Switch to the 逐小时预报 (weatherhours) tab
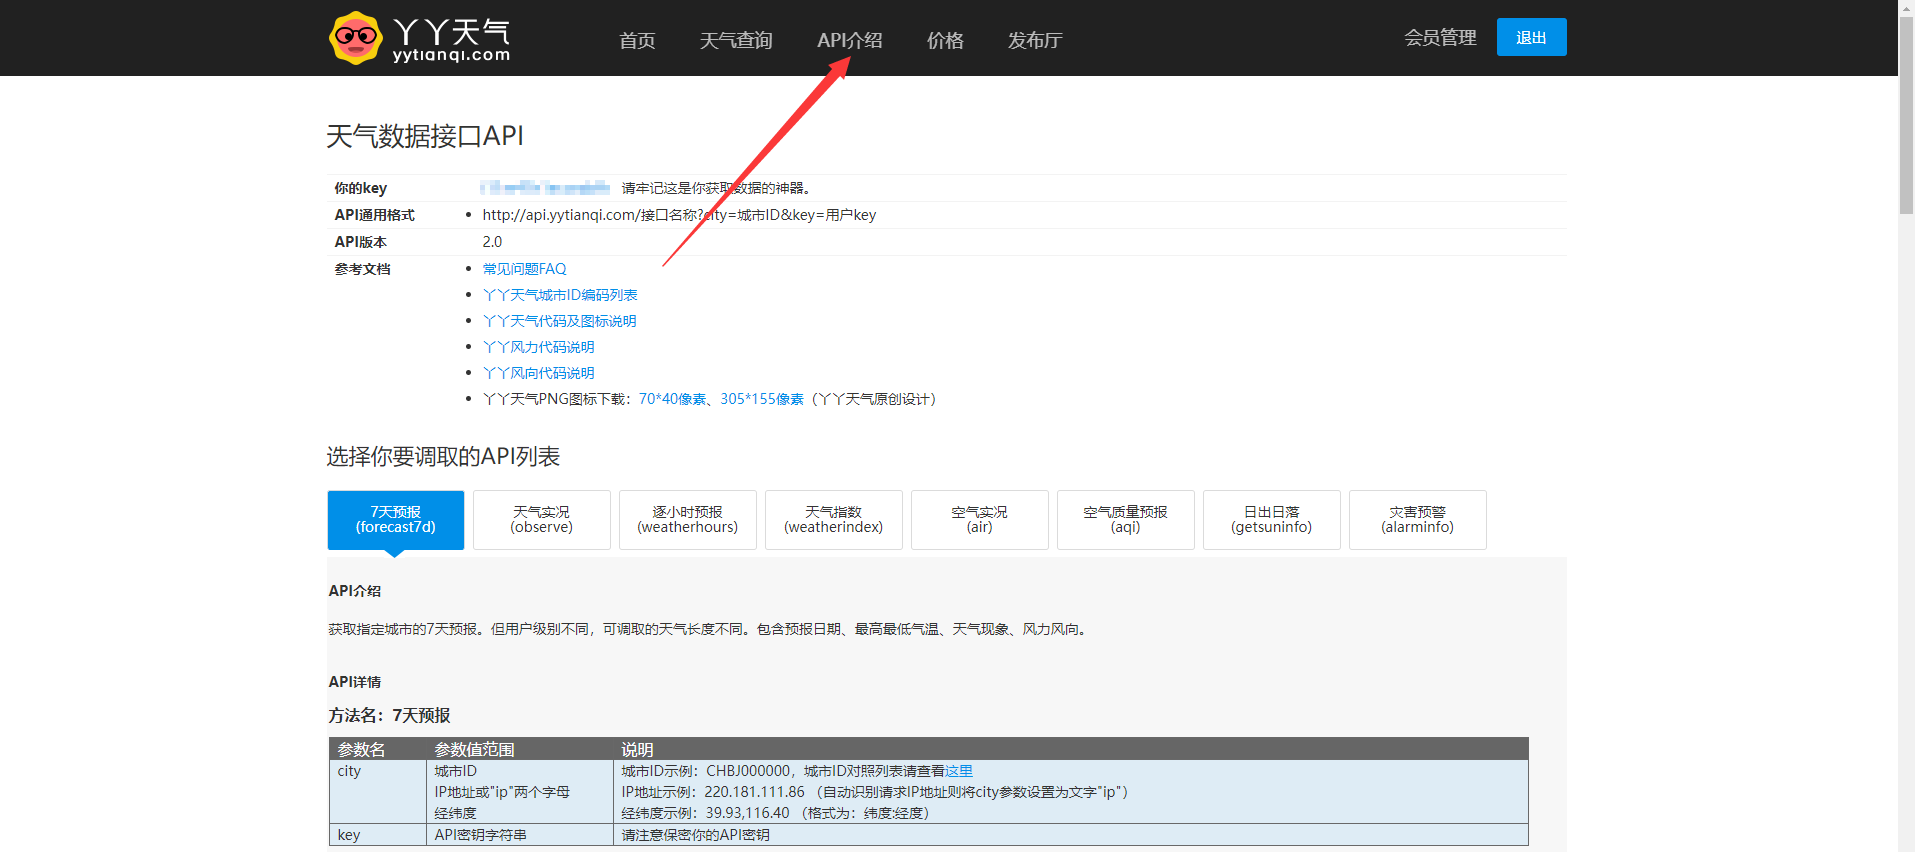This screenshot has width=1915, height=852. click(x=688, y=520)
